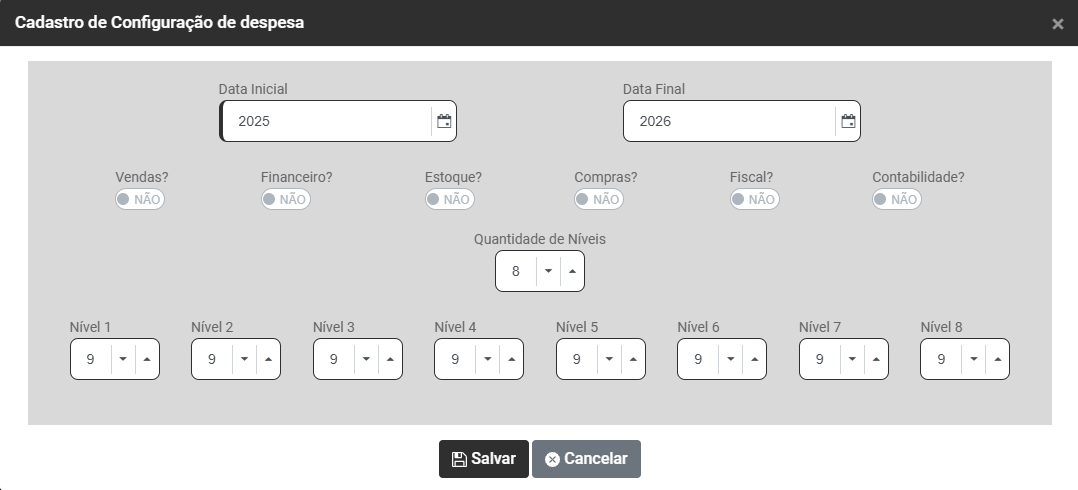The image size is (1078, 490).
Task: Decrease the Nível 2 value
Action: 244,359
